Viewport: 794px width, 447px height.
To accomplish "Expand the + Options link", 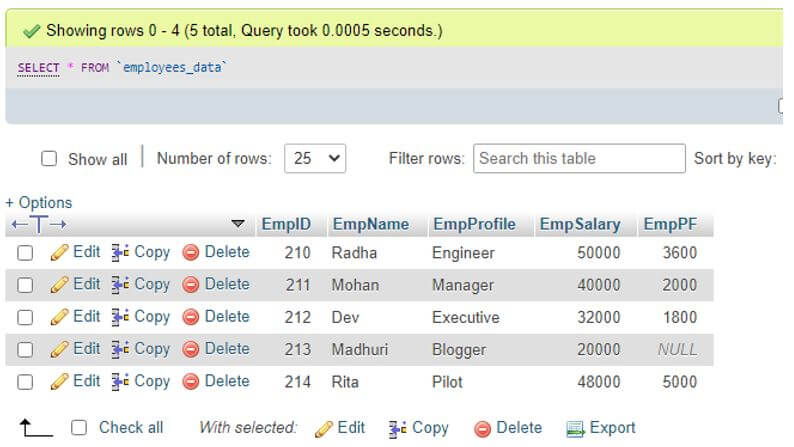I will coord(39,202).
